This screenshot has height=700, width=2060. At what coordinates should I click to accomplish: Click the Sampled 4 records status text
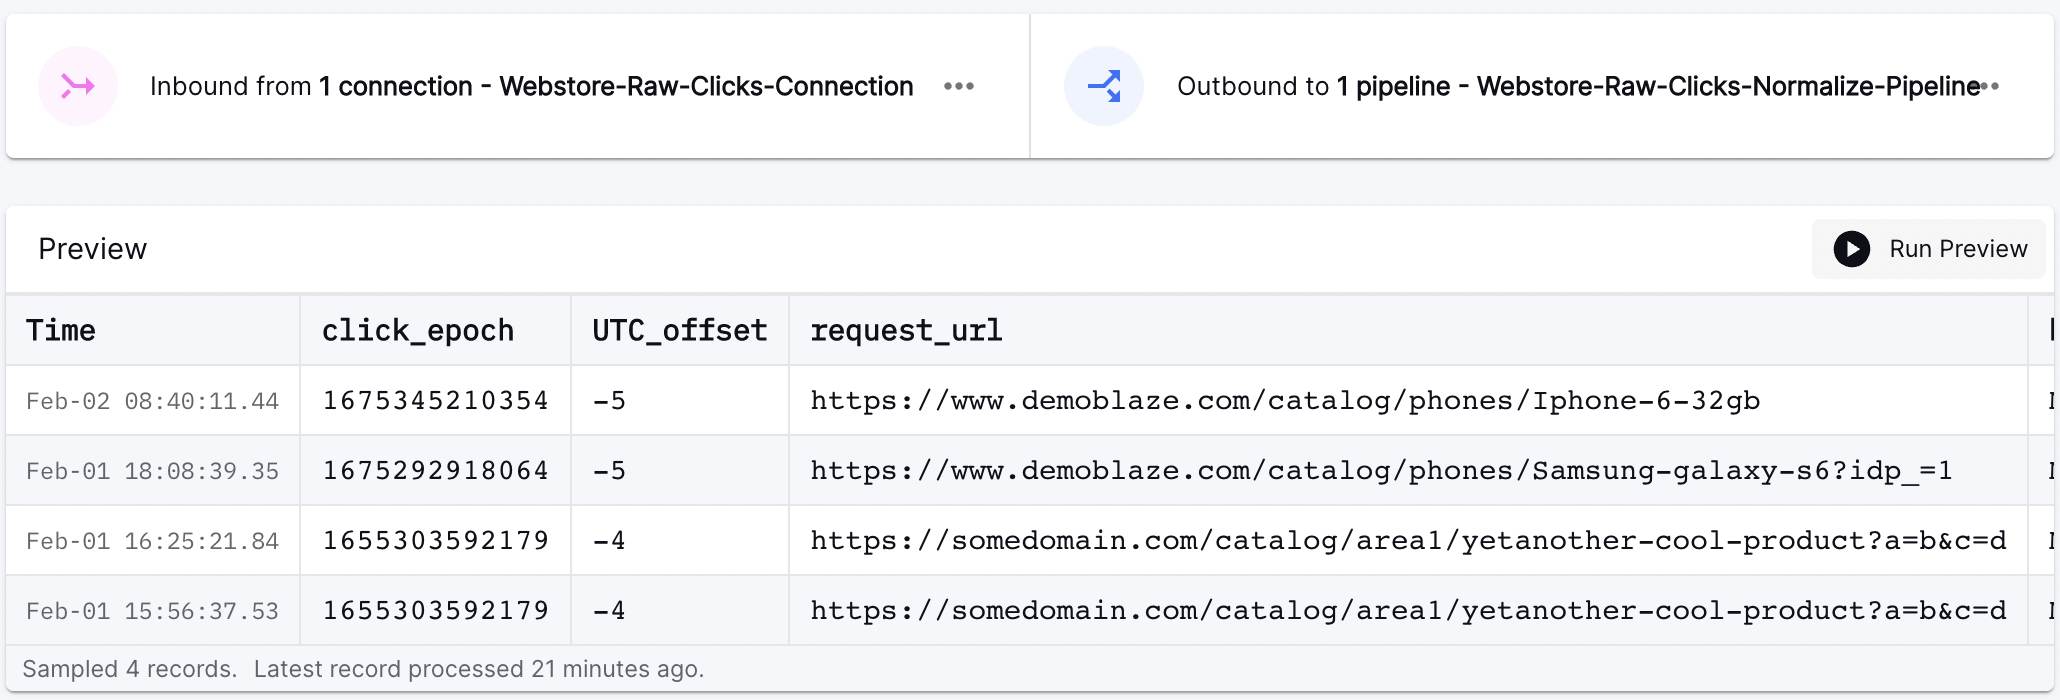coord(130,669)
